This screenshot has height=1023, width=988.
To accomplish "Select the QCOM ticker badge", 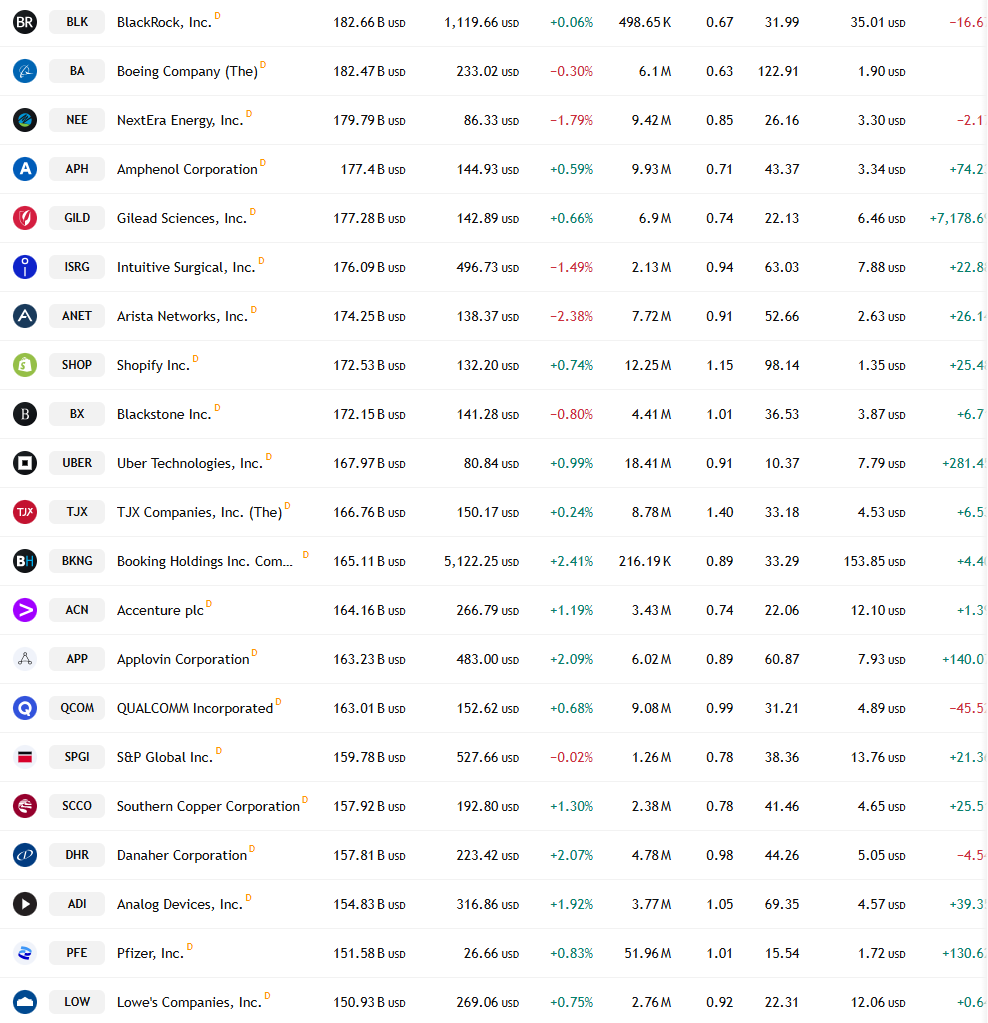I will [77, 708].
